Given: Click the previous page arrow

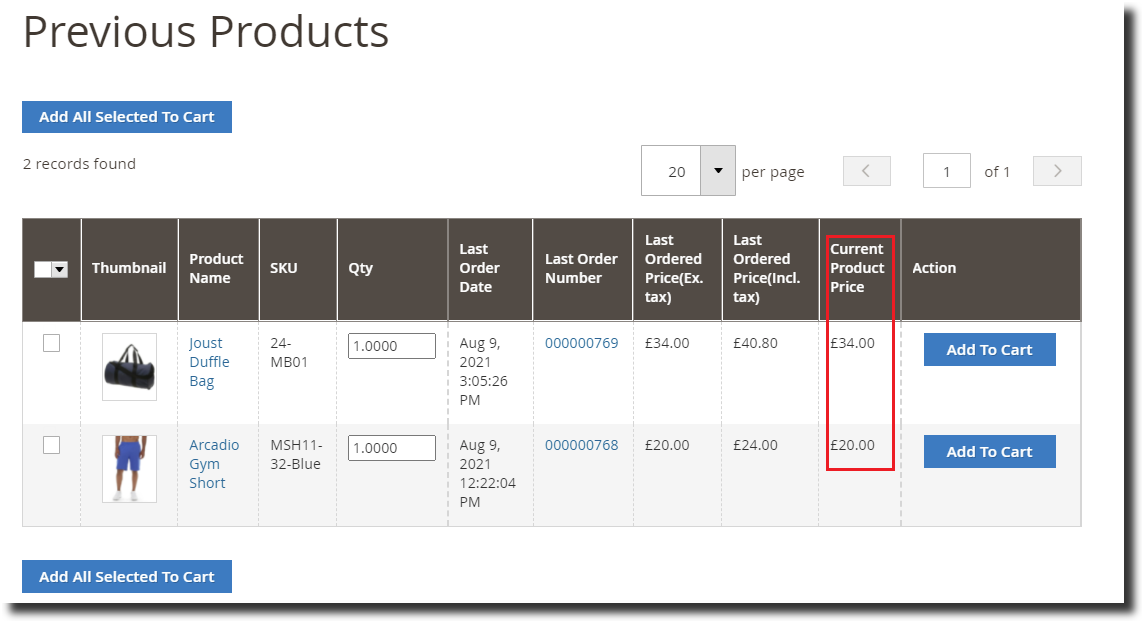Looking at the screenshot, I should coord(866,170).
